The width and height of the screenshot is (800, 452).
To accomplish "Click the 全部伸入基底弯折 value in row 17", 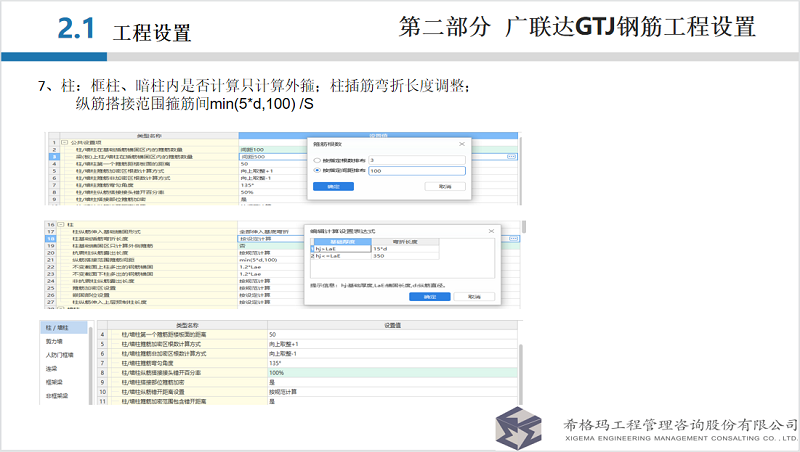I will coord(264,232).
